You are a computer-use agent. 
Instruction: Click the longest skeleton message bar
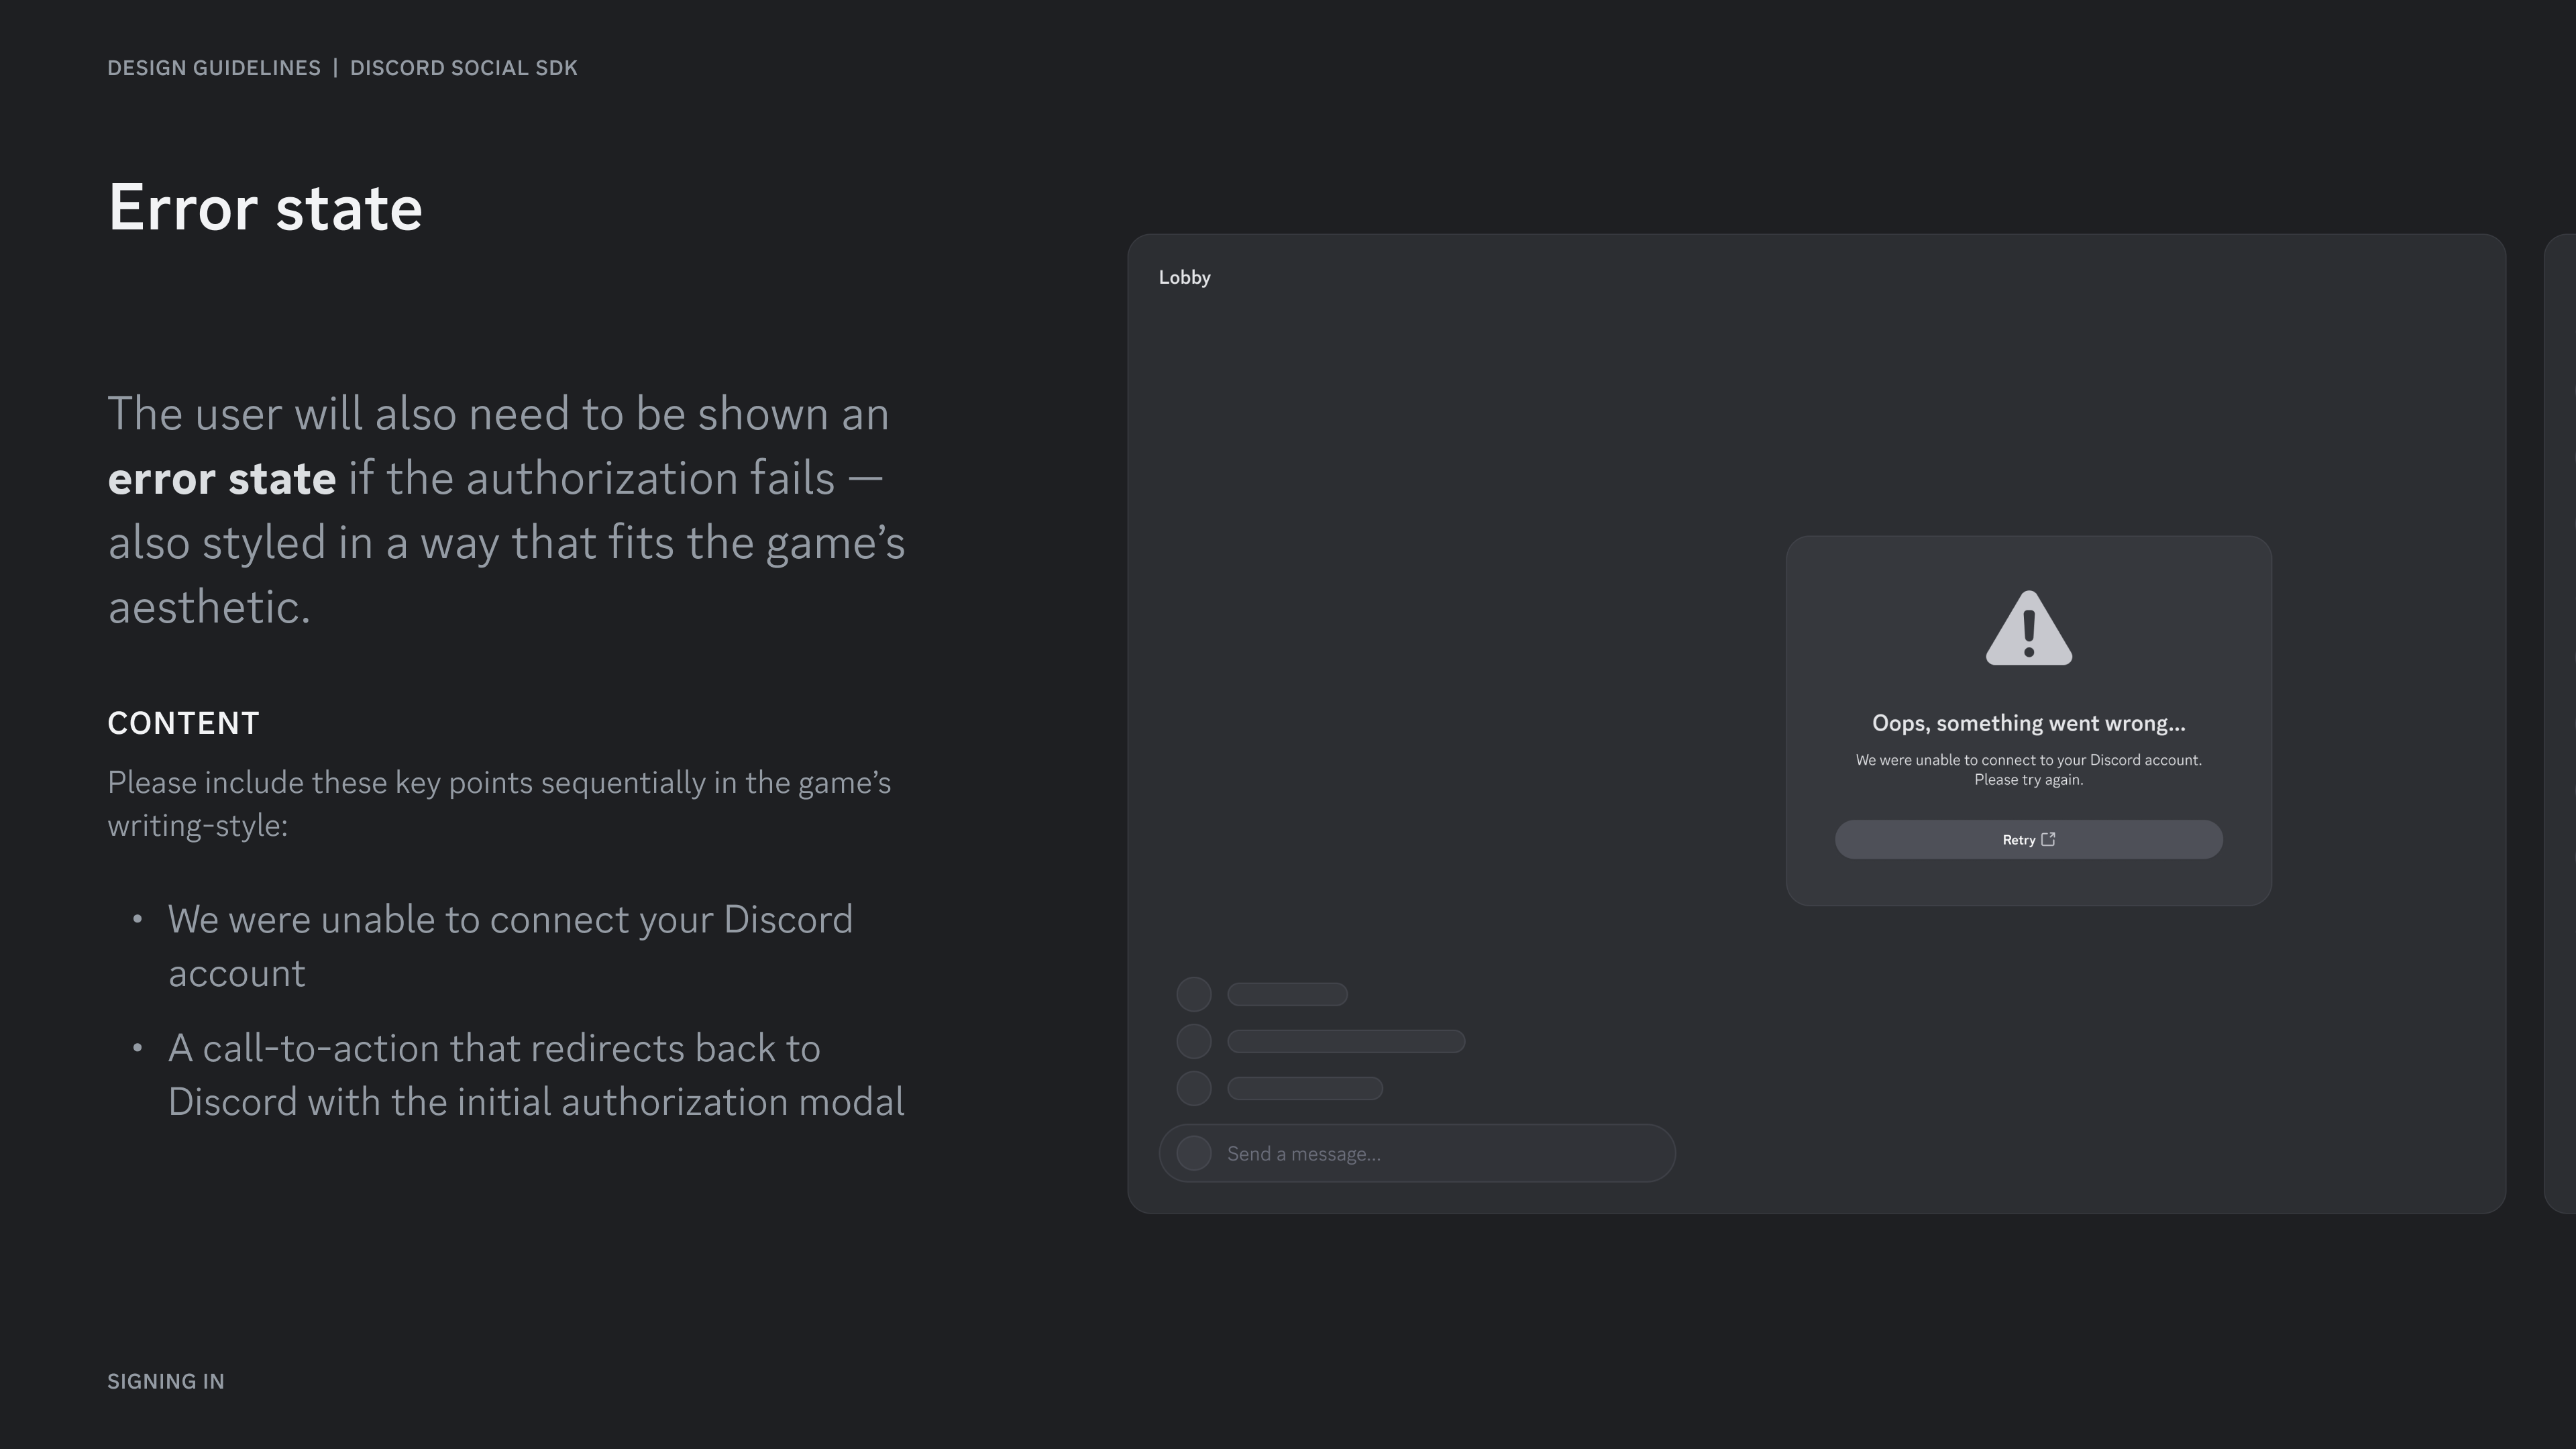pos(1347,1041)
